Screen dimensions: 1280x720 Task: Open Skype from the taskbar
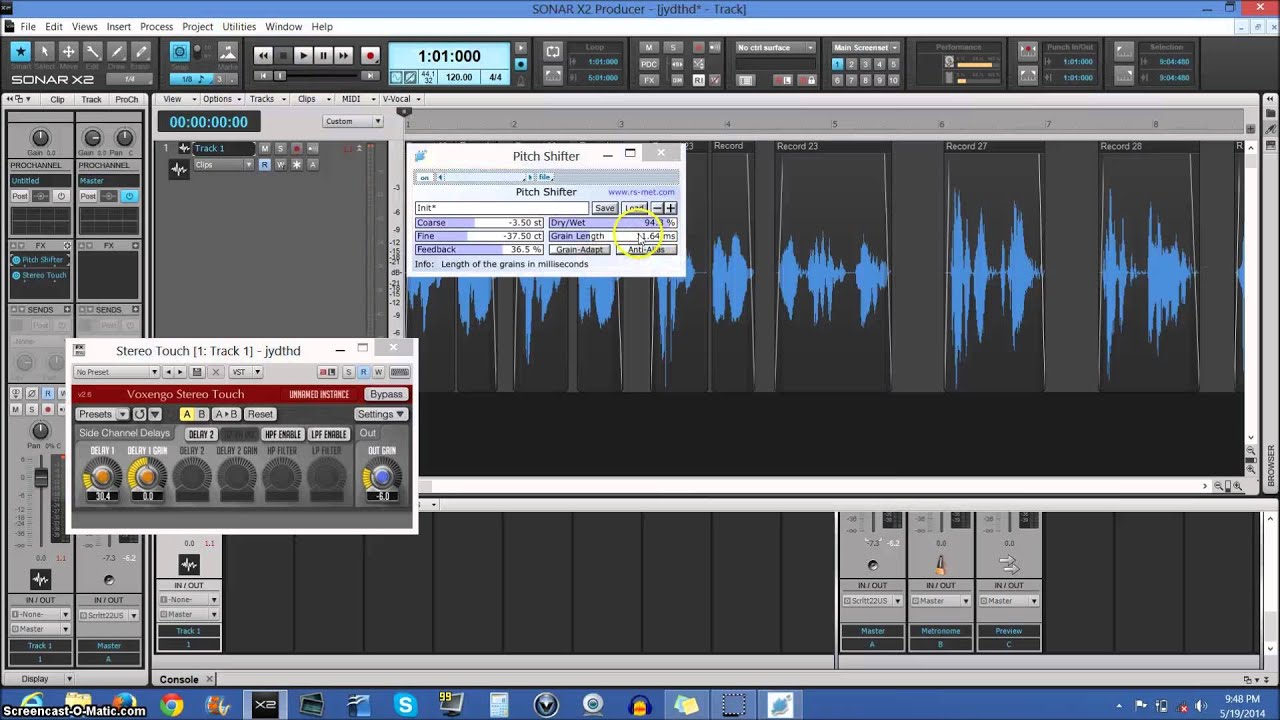[405, 705]
